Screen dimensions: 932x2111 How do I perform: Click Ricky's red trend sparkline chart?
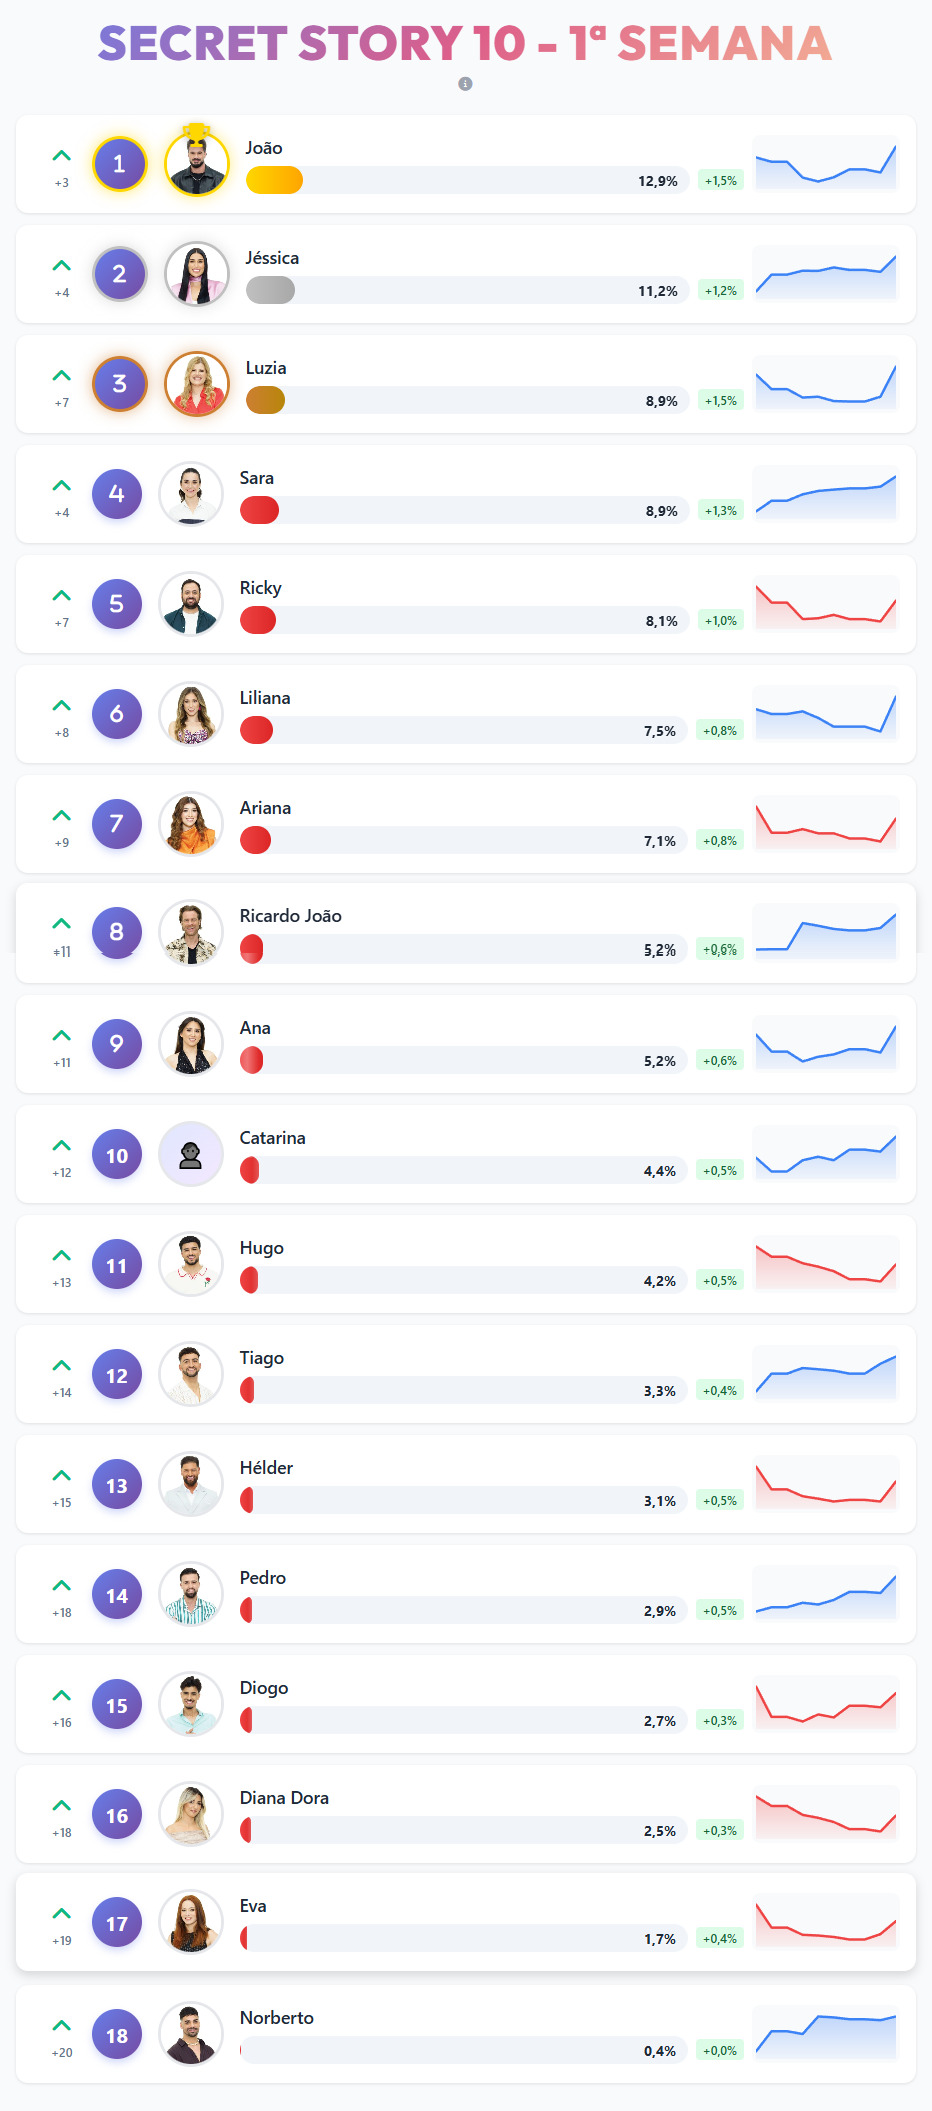tap(825, 604)
